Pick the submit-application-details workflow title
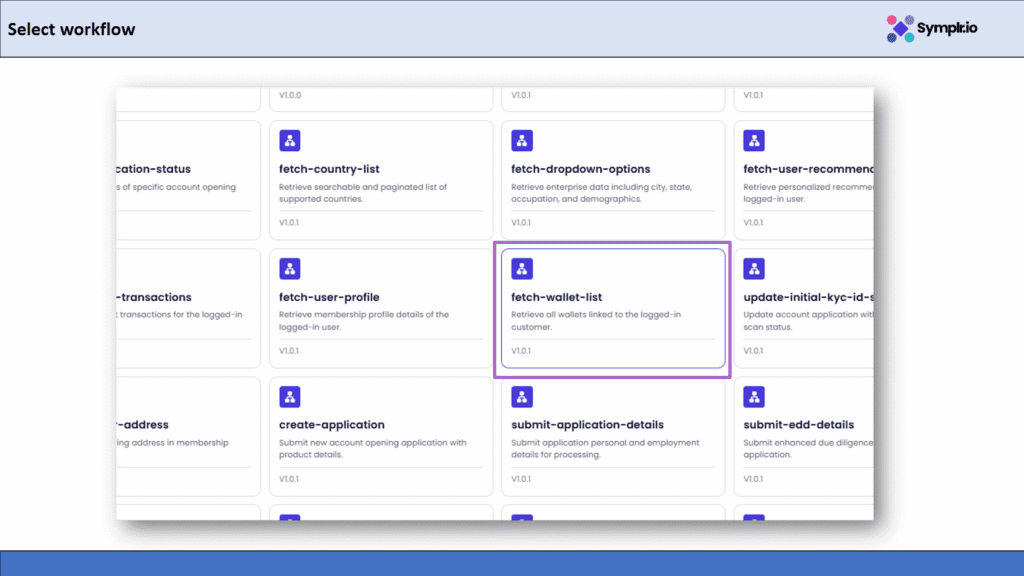Viewport: 1024px width, 576px height. click(x=587, y=425)
